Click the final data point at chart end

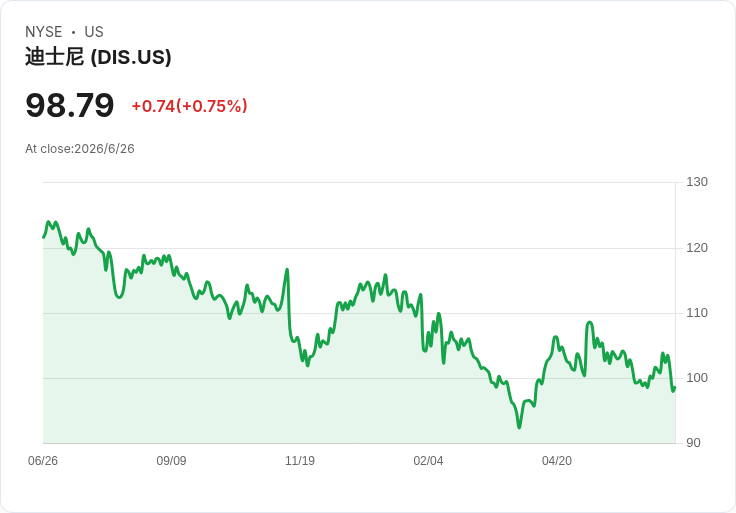(x=675, y=388)
